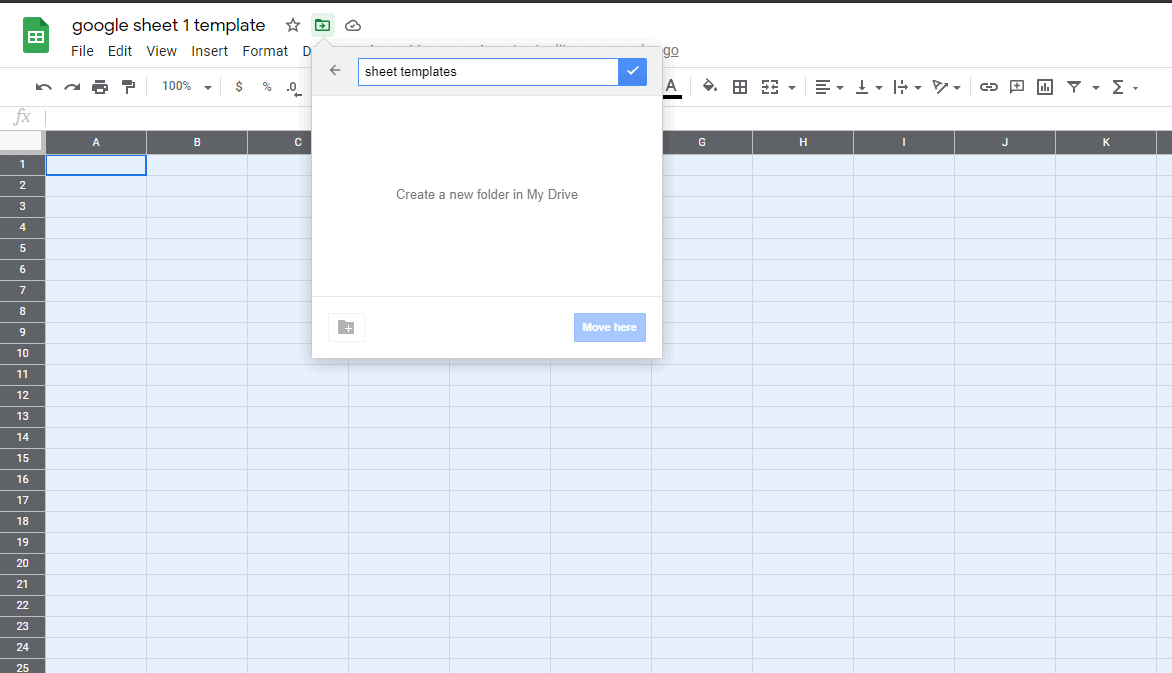Open the Google Sheets home icon
1172x673 pixels.
pyautogui.click(x=36, y=35)
